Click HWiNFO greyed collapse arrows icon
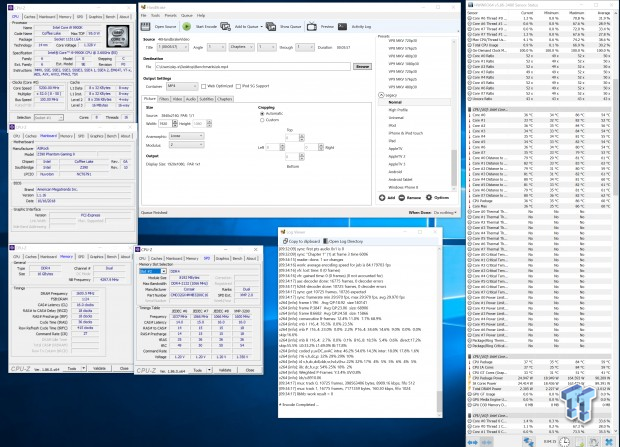 click(x=487, y=442)
